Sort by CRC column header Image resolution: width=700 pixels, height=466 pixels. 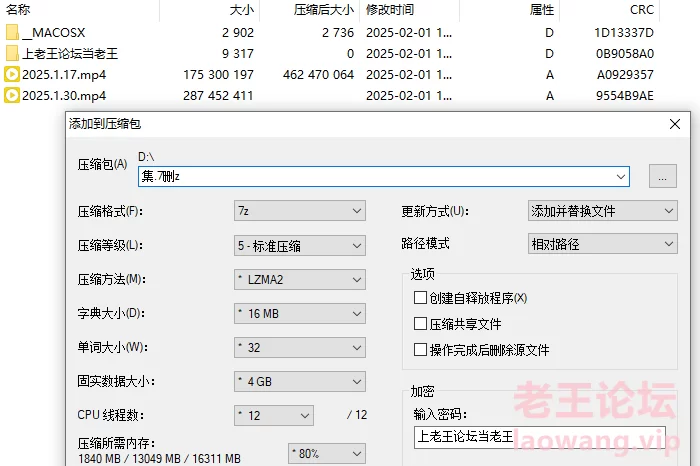642,9
